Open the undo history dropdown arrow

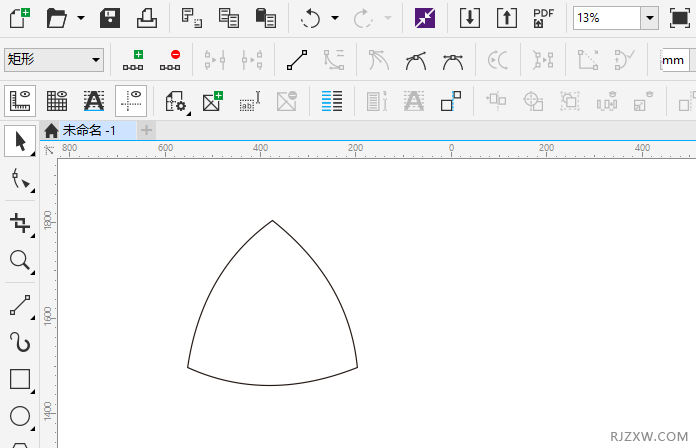coord(335,18)
